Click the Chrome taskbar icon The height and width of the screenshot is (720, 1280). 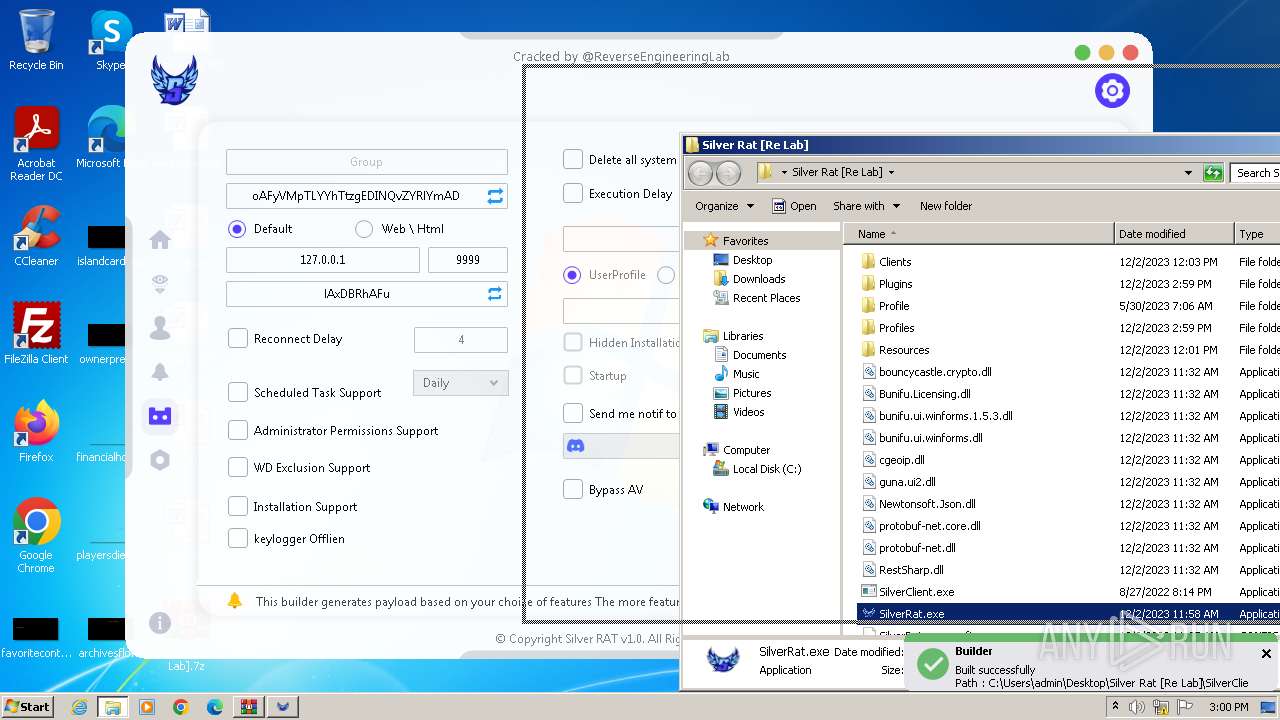[181, 707]
